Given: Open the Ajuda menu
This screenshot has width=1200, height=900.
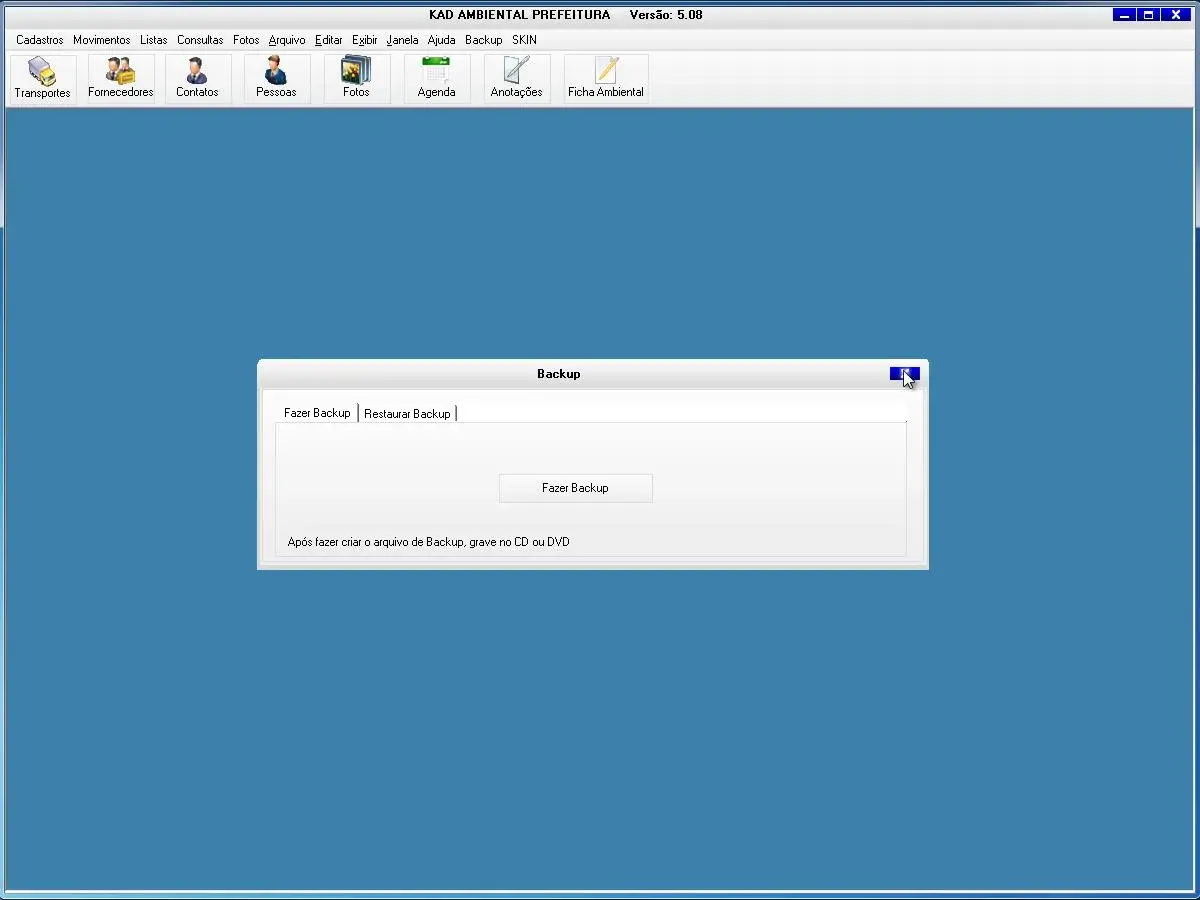Looking at the screenshot, I should (x=441, y=40).
